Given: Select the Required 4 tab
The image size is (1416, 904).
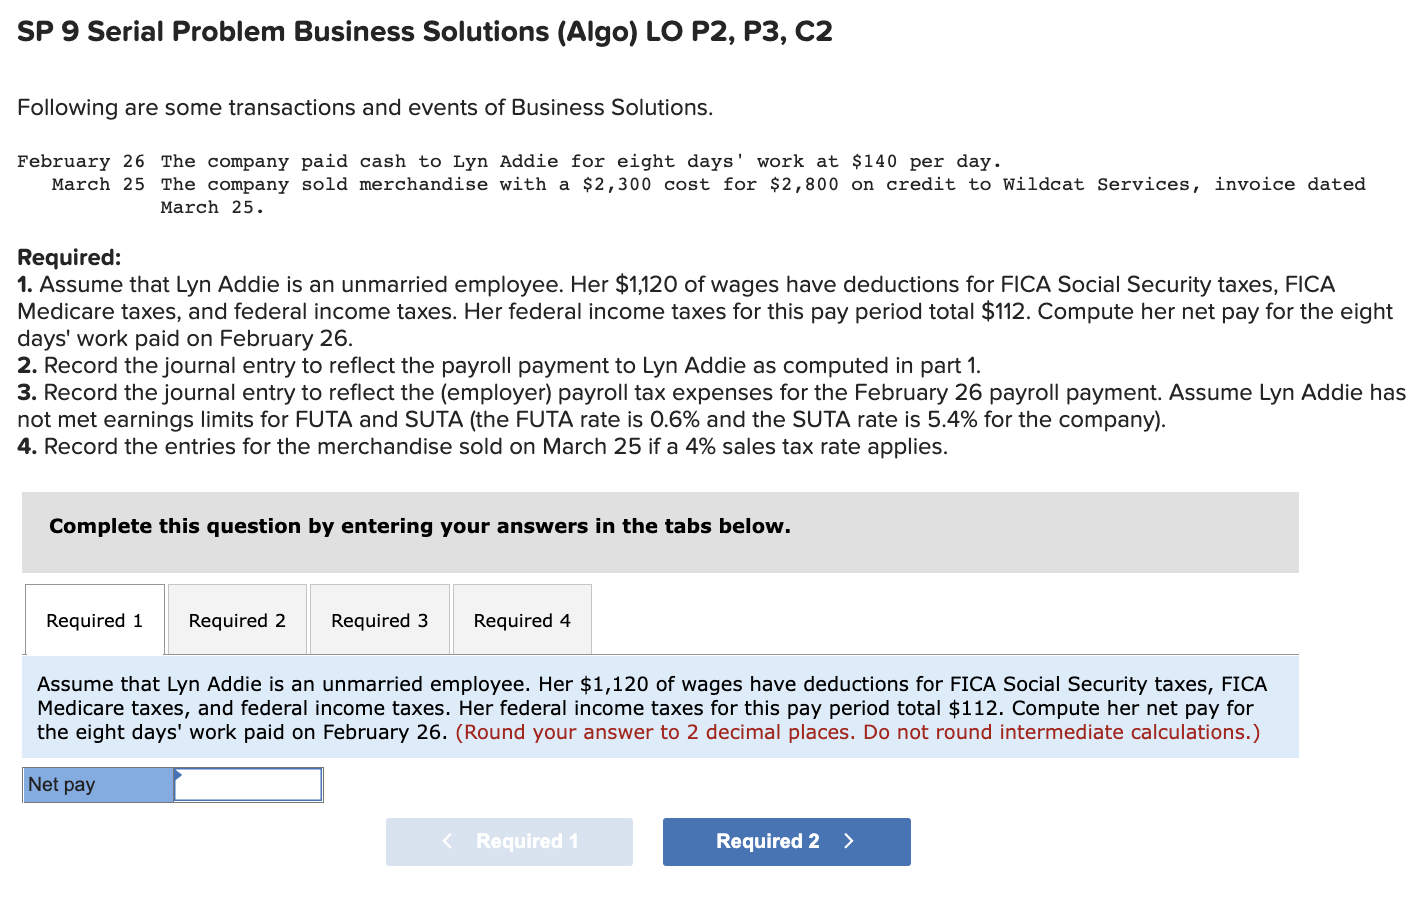Looking at the screenshot, I should [x=522, y=619].
